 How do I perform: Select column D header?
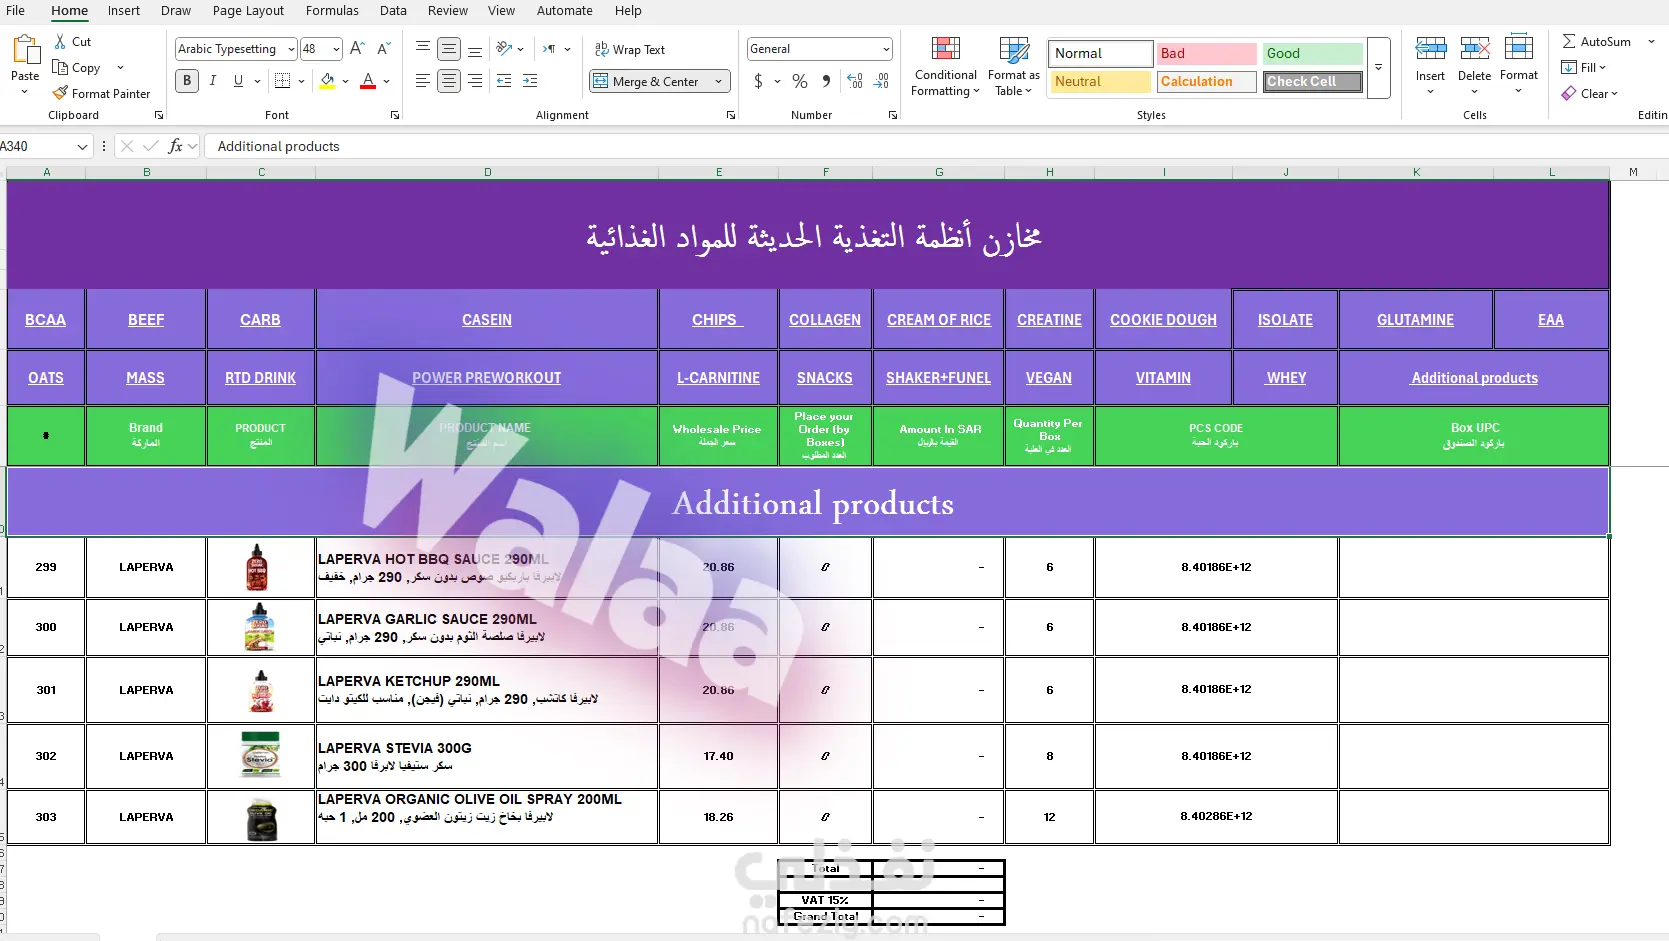pyautogui.click(x=487, y=172)
